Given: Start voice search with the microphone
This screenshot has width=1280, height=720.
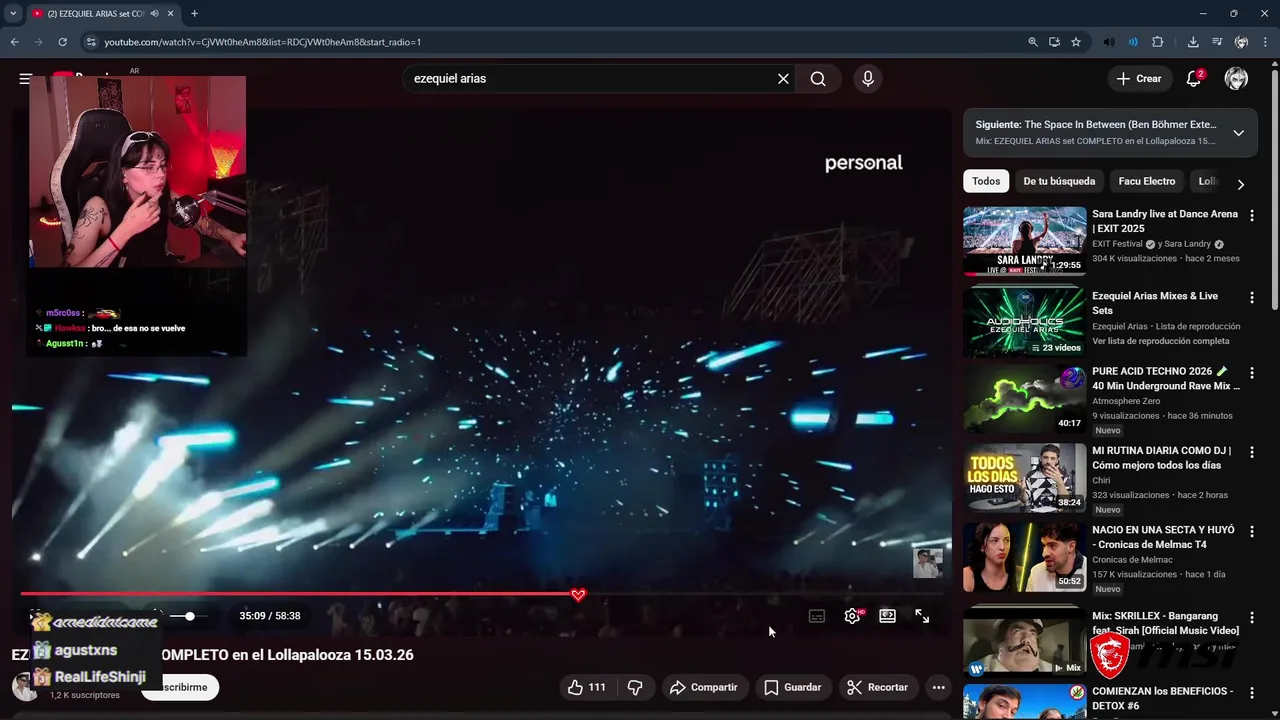Looking at the screenshot, I should (867, 79).
